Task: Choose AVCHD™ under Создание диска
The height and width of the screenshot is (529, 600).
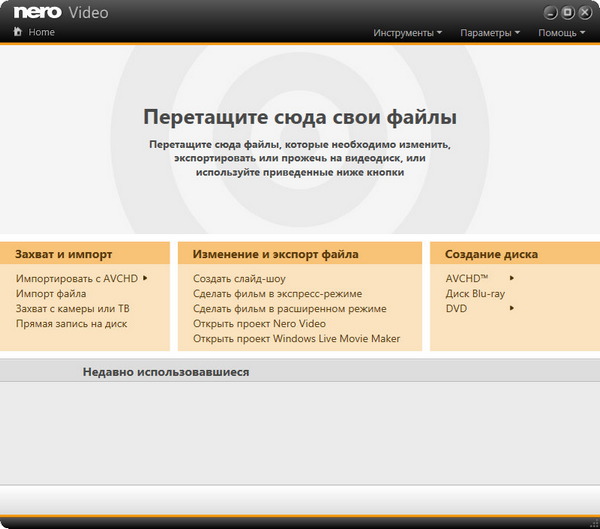Action: coord(467,278)
